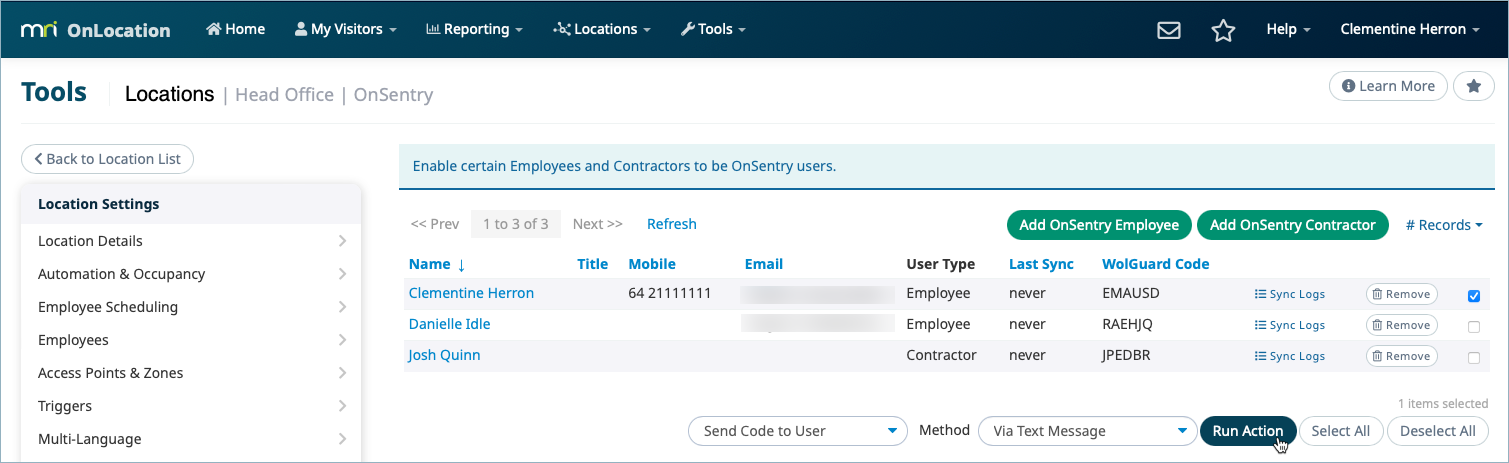Expand Multi-Language settings
This screenshot has height=463, width=1509.
pos(192,439)
